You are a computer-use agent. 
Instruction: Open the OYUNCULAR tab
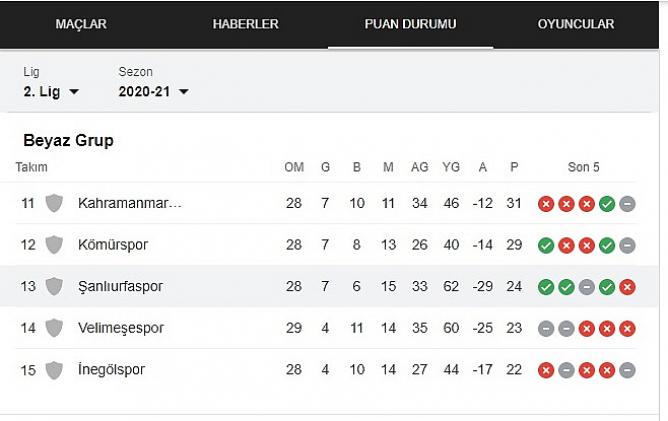click(576, 24)
